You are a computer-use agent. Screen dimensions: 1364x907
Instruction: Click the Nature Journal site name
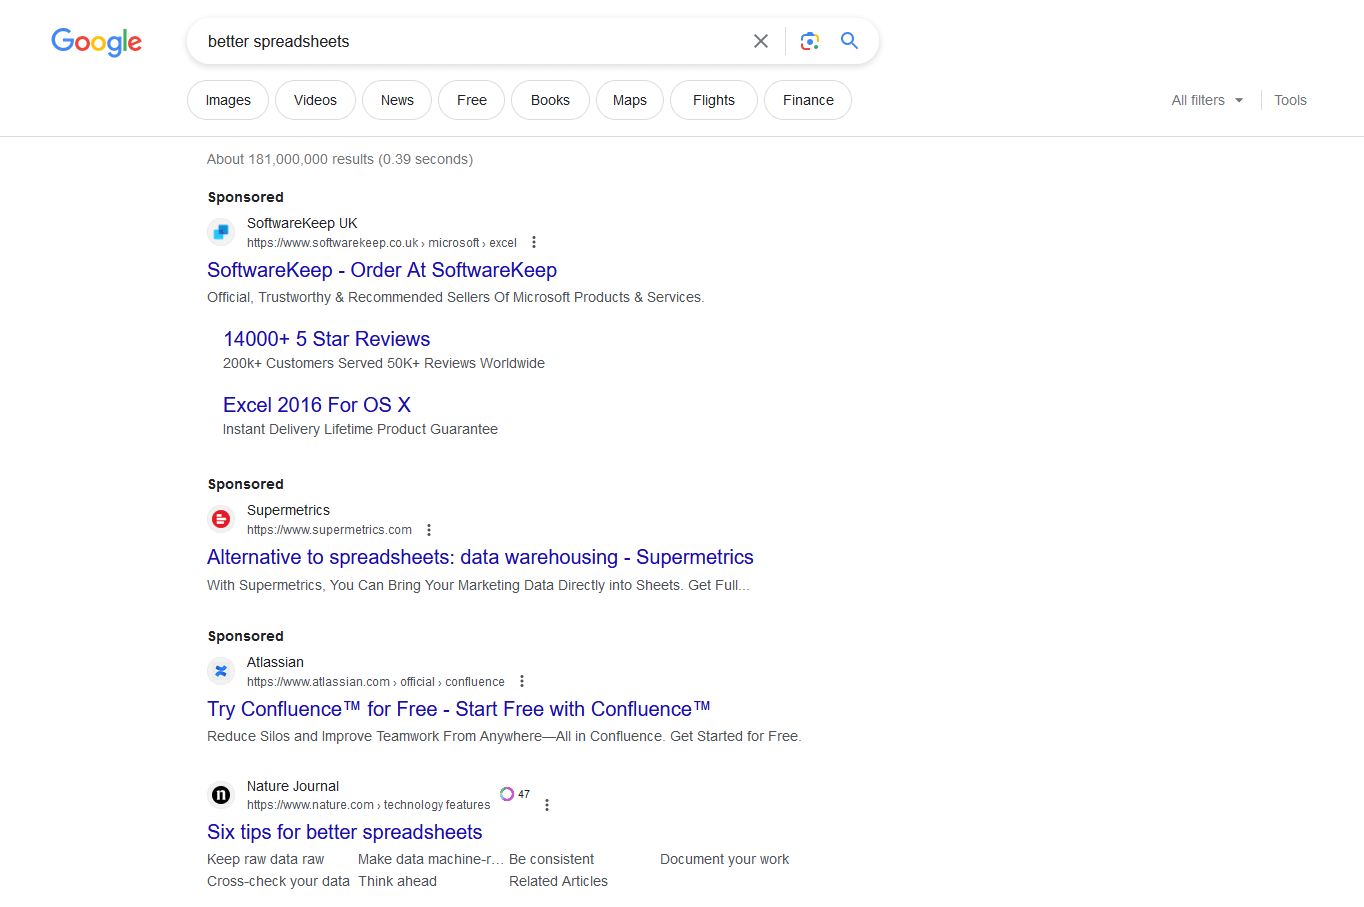coord(293,786)
